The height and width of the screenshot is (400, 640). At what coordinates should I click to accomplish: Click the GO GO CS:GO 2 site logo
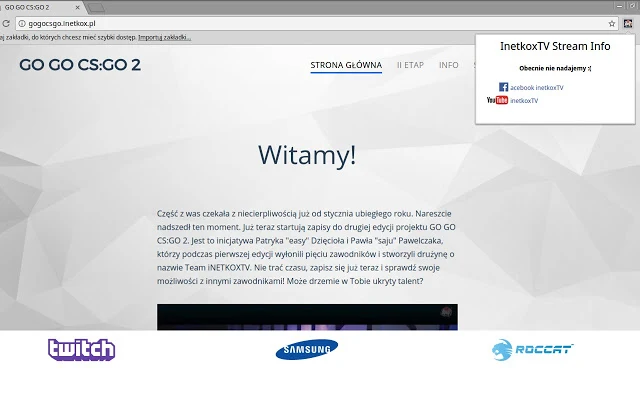coord(80,65)
